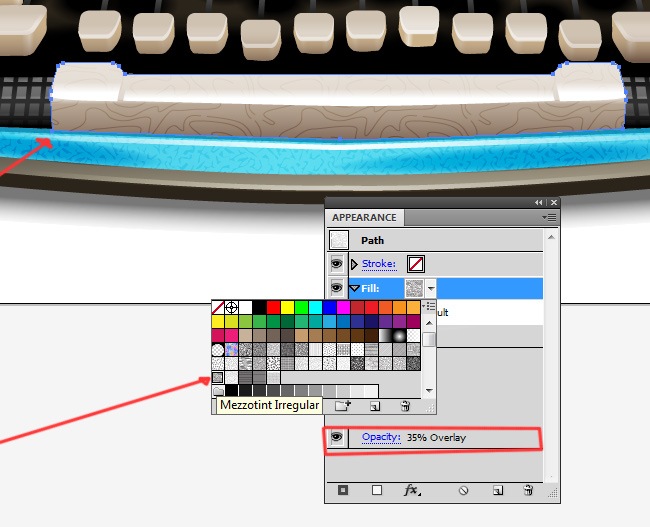Open the Appearance panel flyout menu
This screenshot has width=650, height=527.
(549, 217)
